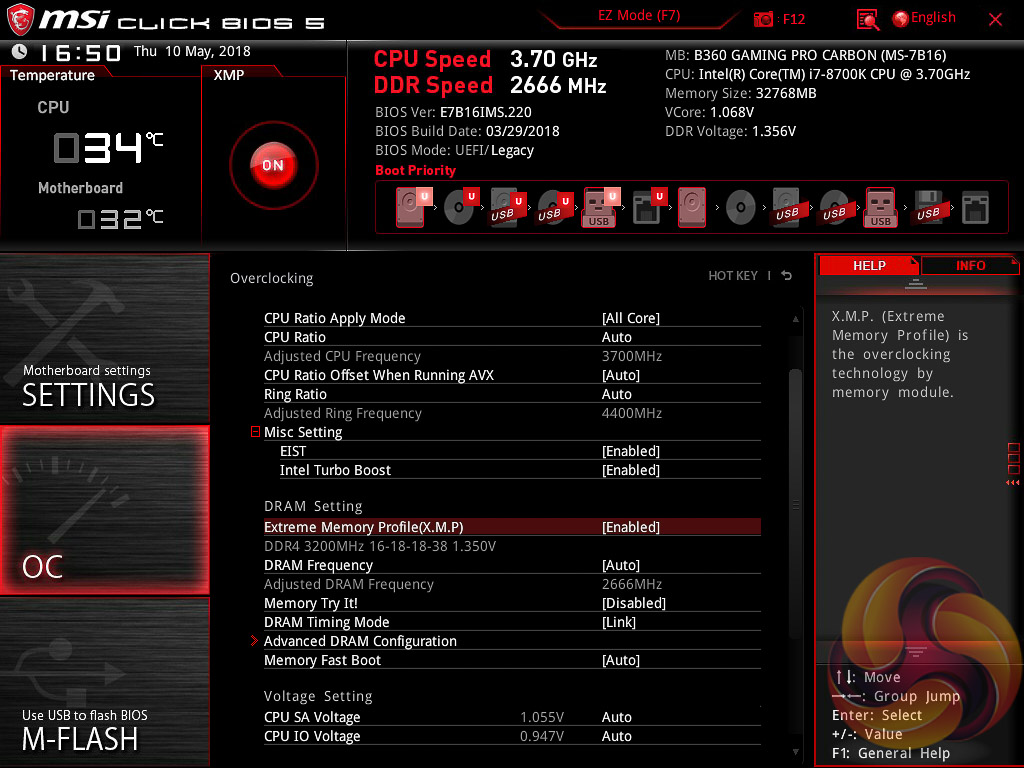
Task: Click 'DDR4 3200MHz 16-18-18-38 1.350V' text
Action: pyautogui.click(x=379, y=546)
